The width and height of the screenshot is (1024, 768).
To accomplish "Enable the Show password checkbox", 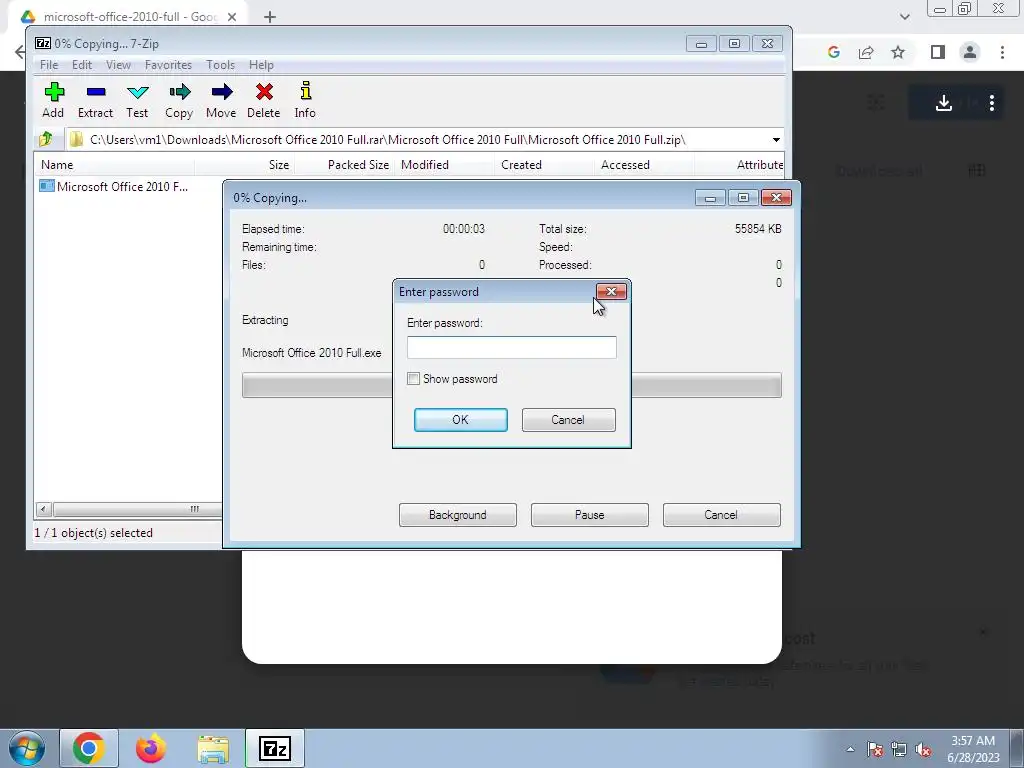I will coord(413,379).
